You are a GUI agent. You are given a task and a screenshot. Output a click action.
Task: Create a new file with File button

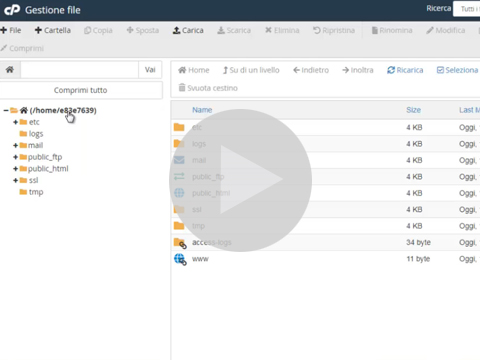[11, 30]
